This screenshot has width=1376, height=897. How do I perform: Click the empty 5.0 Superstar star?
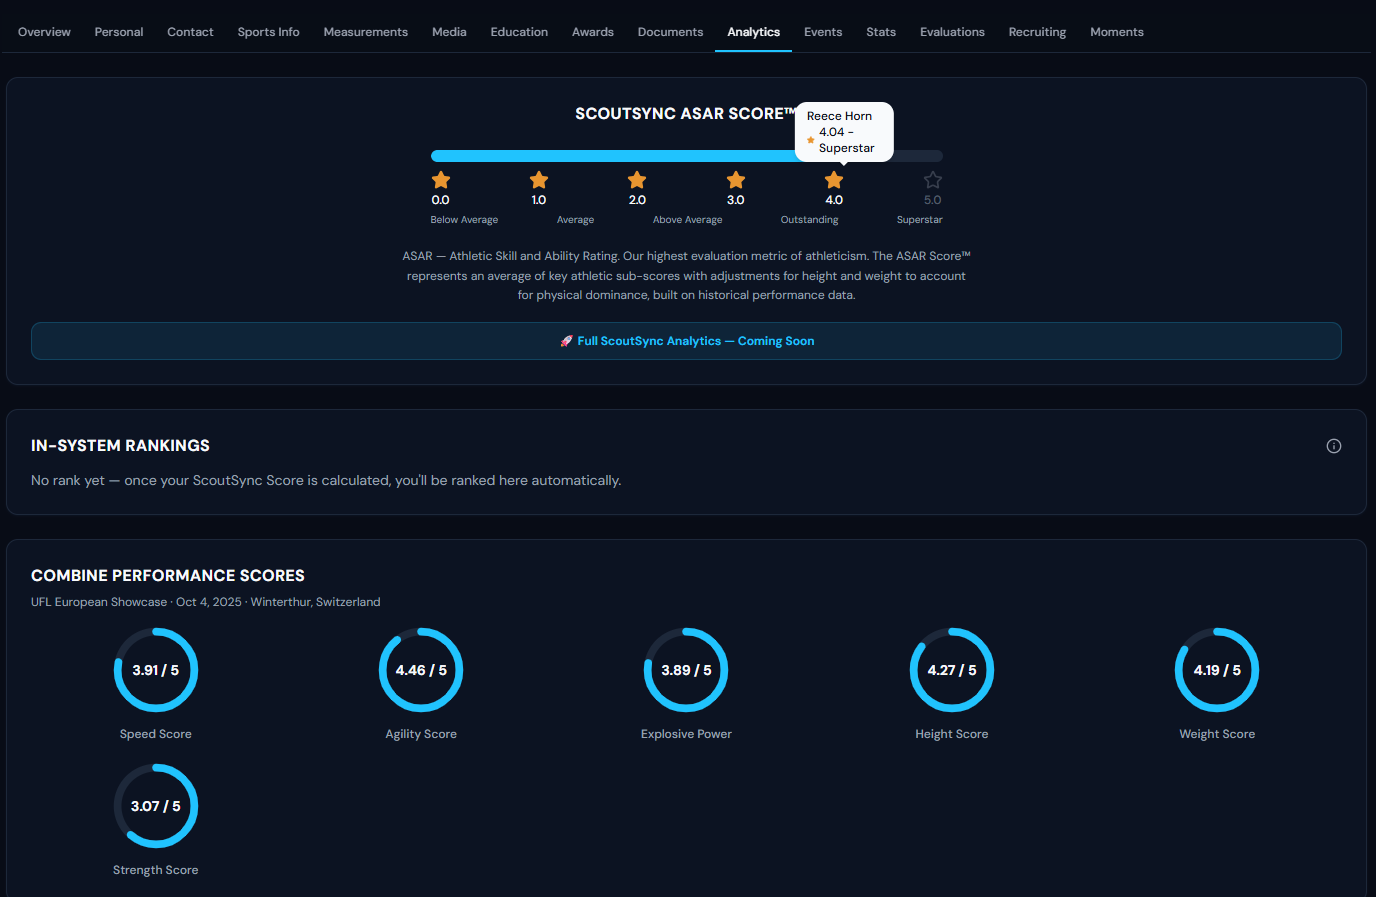933,180
